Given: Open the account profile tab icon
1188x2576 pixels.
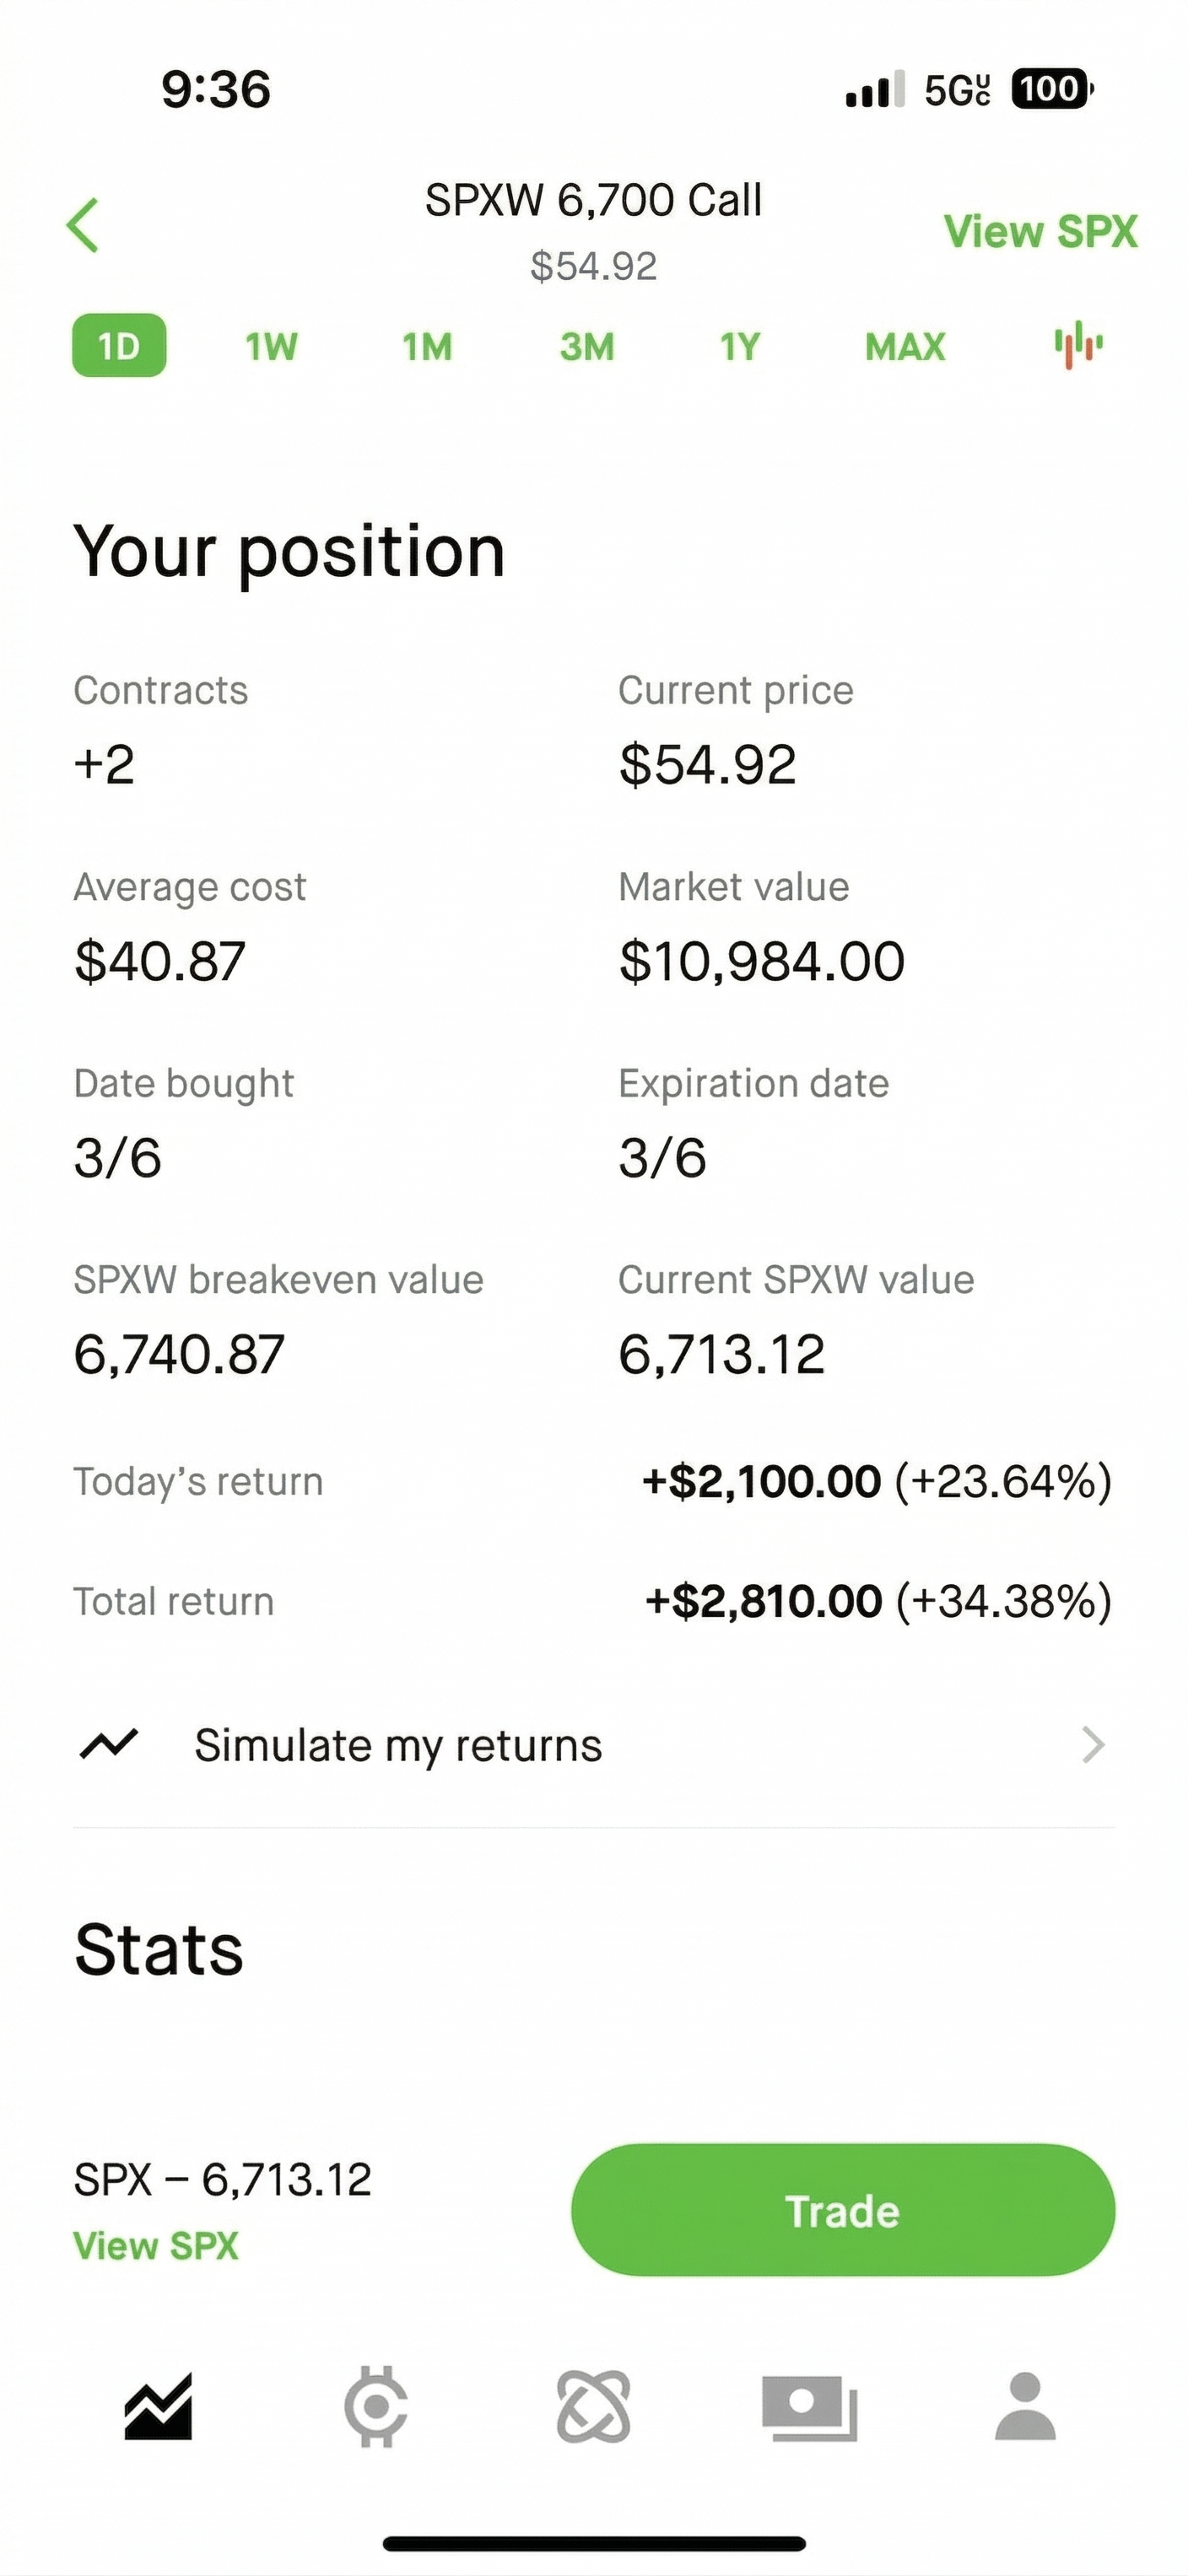Looking at the screenshot, I should 1025,2407.
